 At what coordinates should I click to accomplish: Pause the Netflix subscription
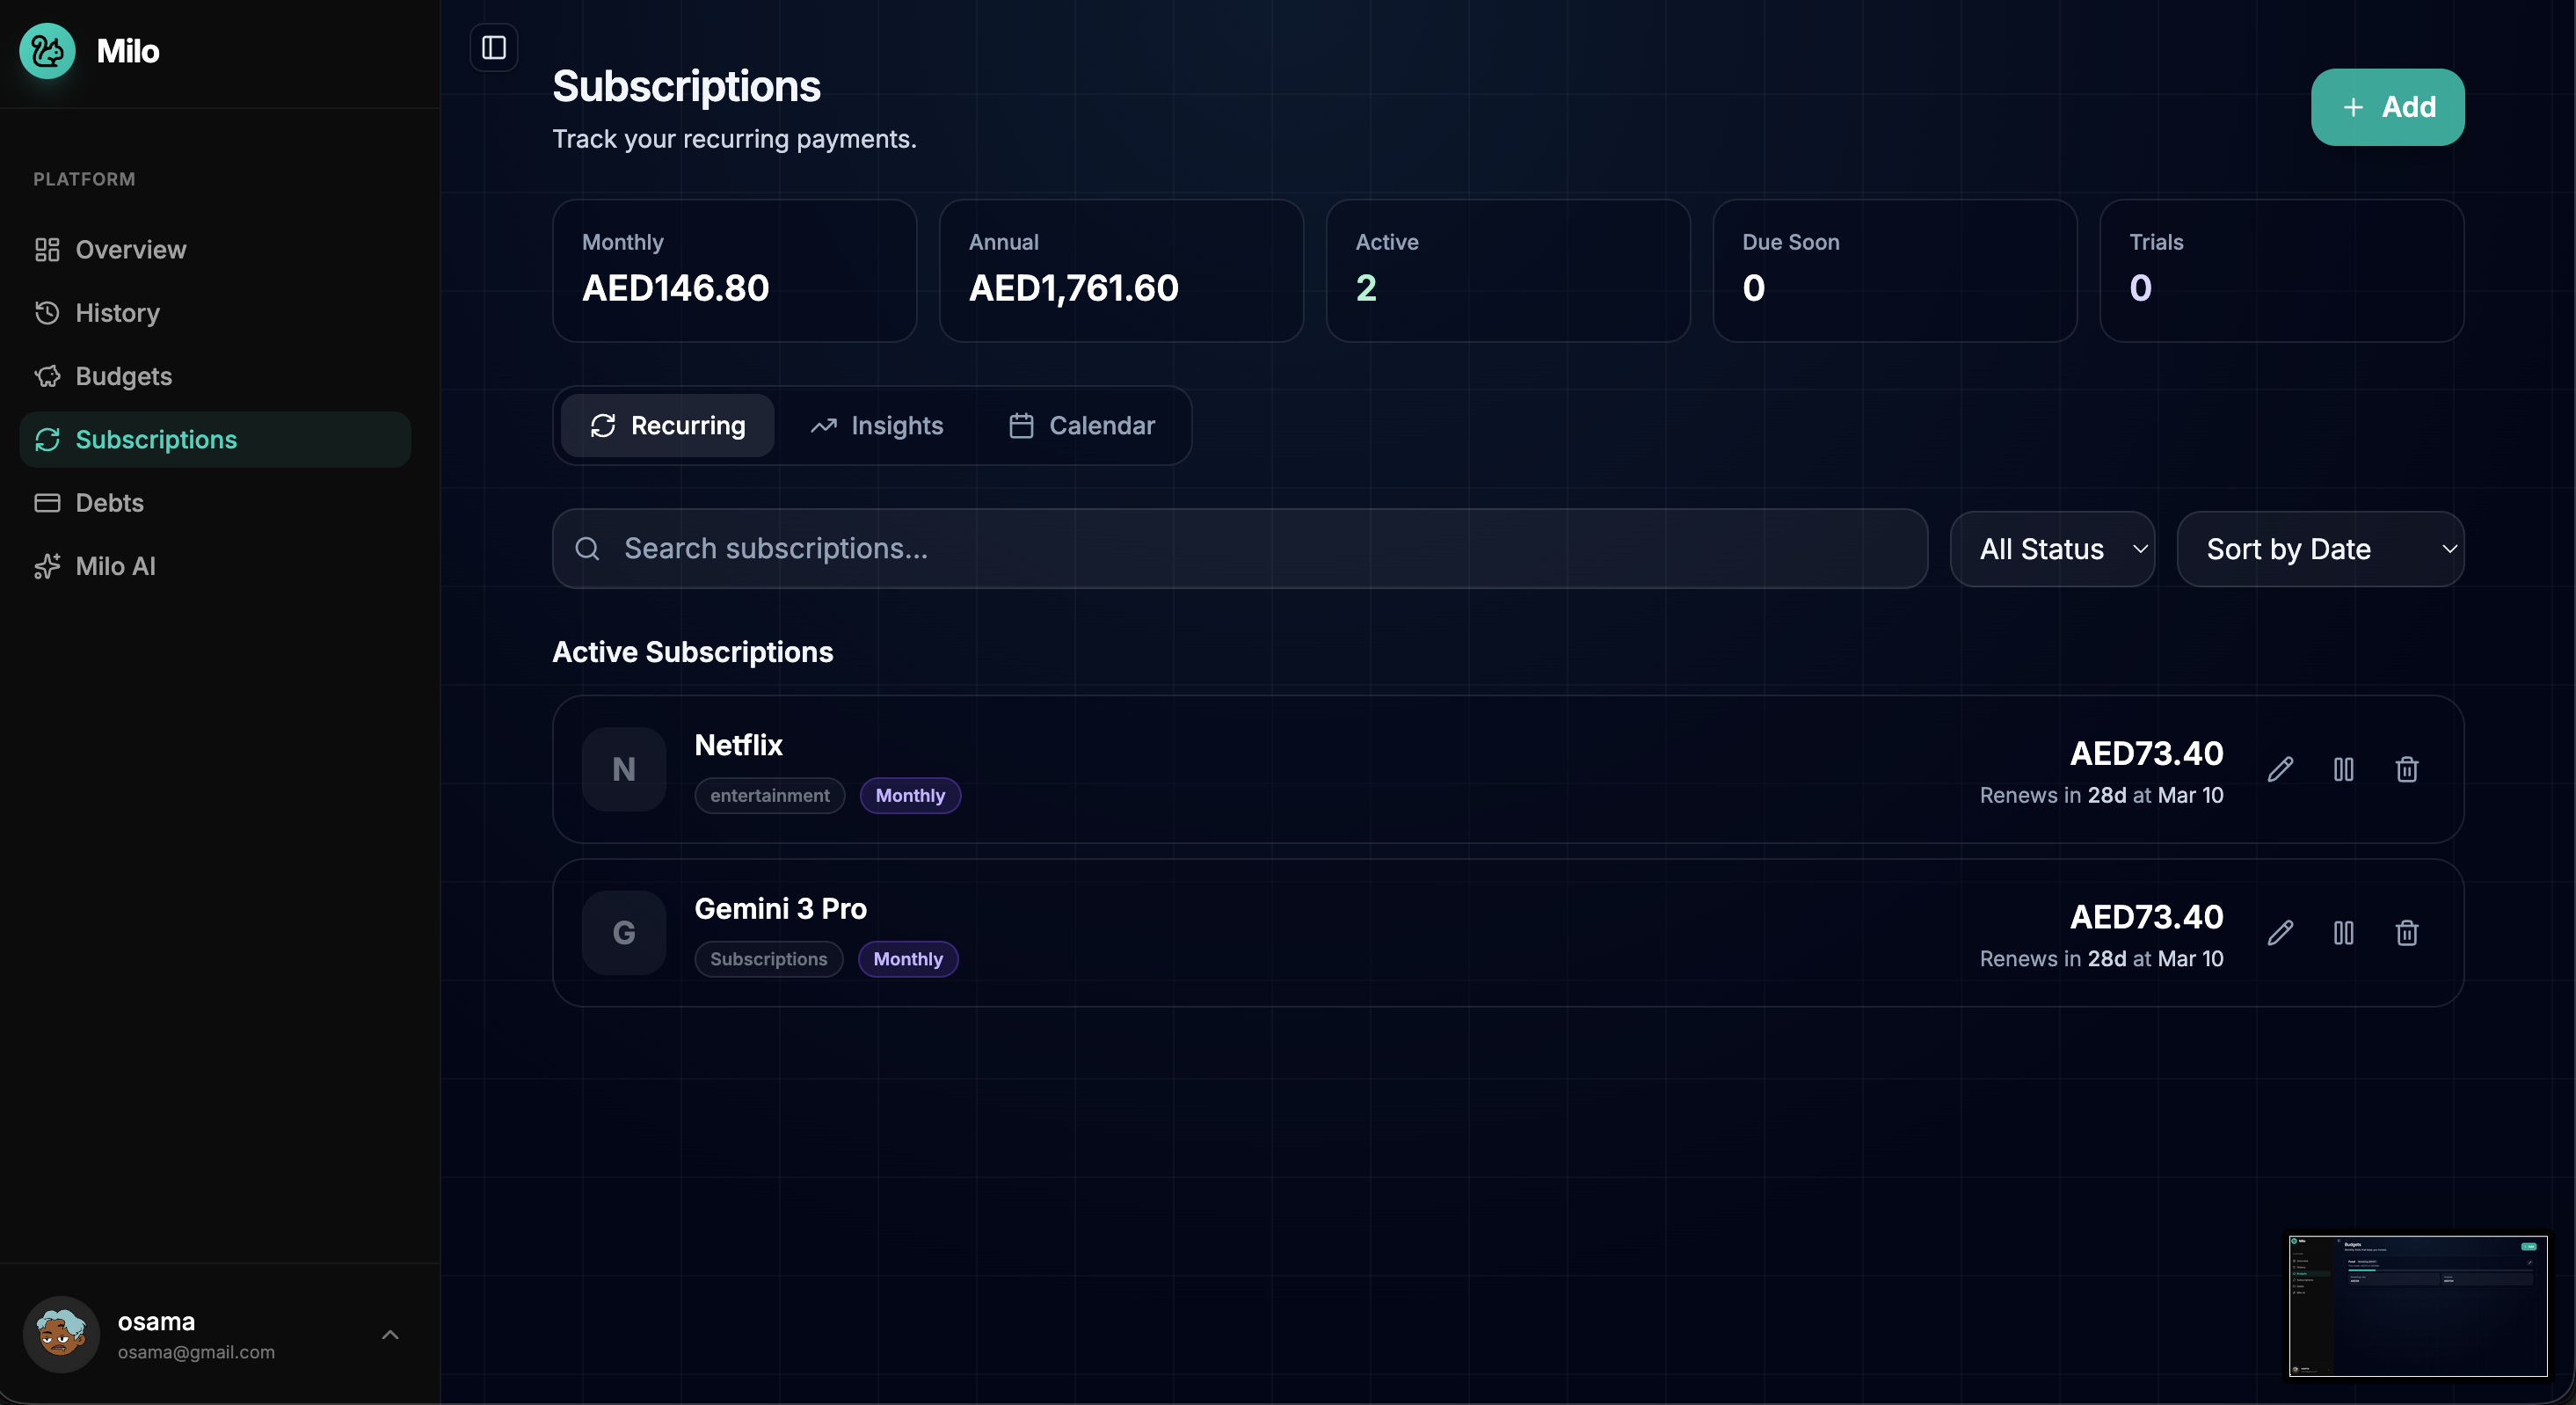coord(2343,769)
